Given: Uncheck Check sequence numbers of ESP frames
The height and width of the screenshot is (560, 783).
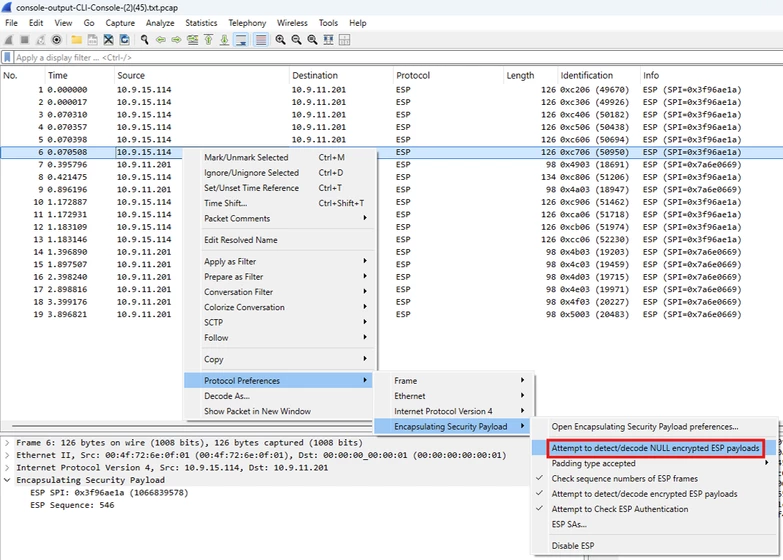Looking at the screenshot, I should 624,479.
